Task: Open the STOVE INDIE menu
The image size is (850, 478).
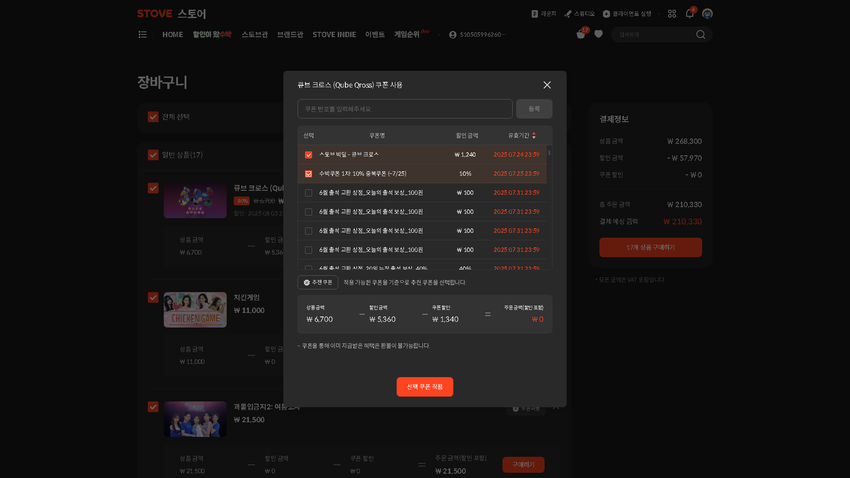Action: pyautogui.click(x=334, y=35)
